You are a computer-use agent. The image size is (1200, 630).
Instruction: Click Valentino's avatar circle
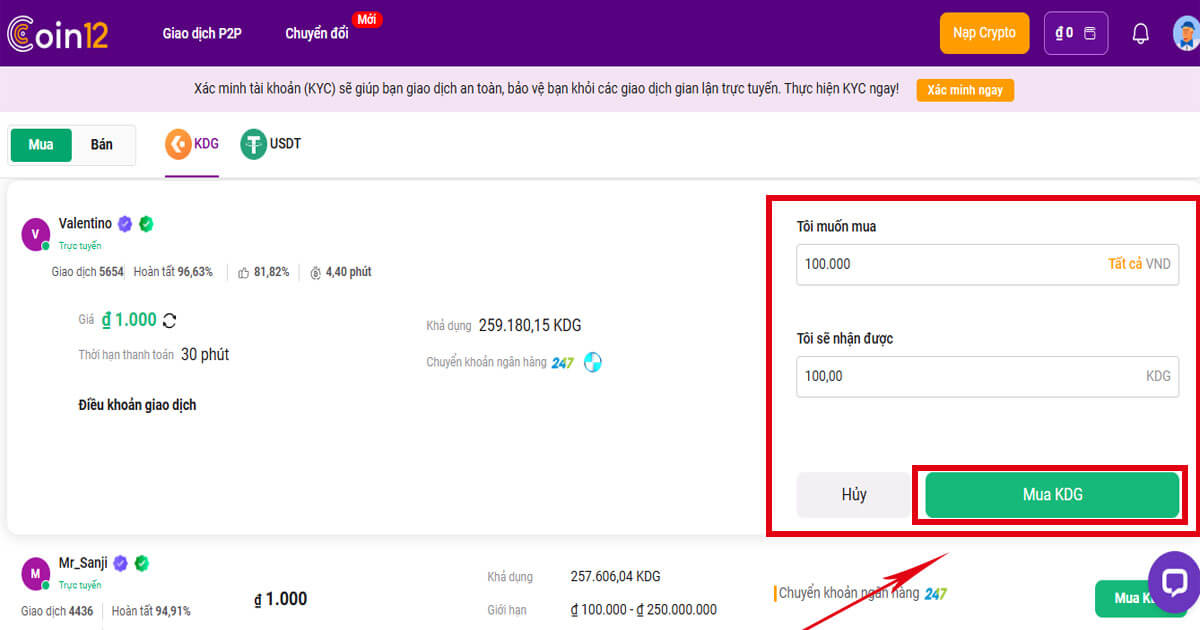[x=35, y=235]
